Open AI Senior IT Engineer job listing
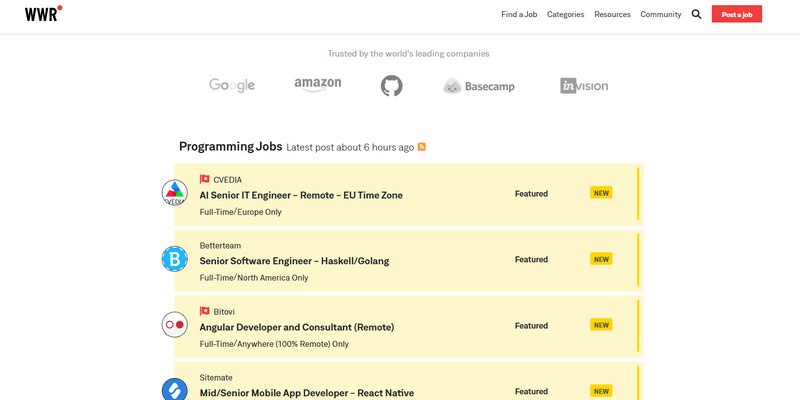This screenshot has width=800, height=400. pyautogui.click(x=301, y=195)
